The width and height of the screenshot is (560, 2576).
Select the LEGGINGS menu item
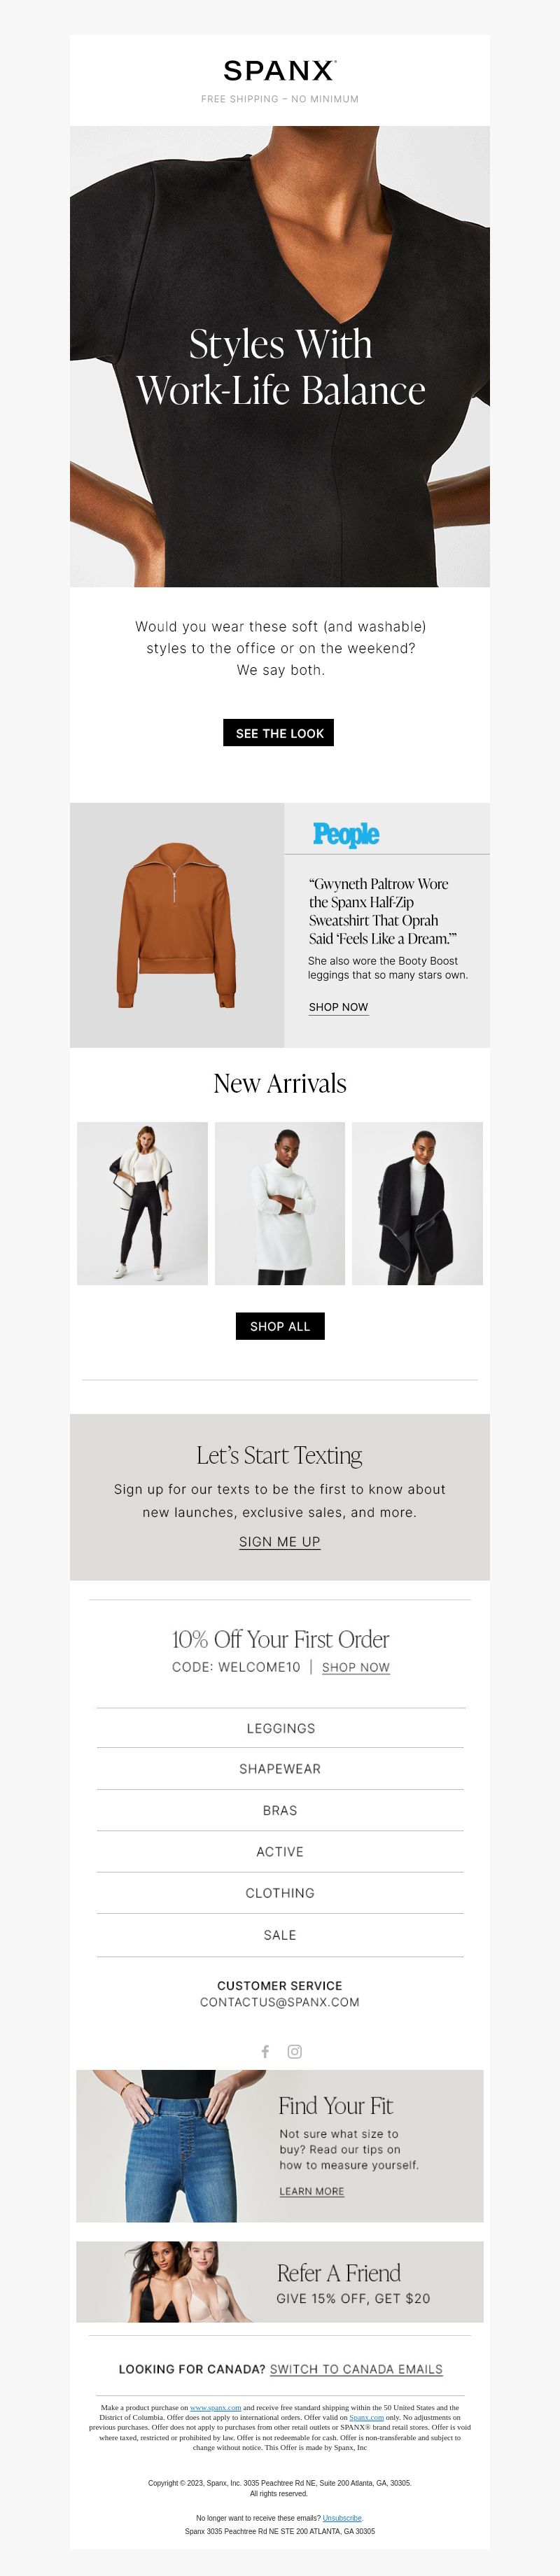point(280,1728)
